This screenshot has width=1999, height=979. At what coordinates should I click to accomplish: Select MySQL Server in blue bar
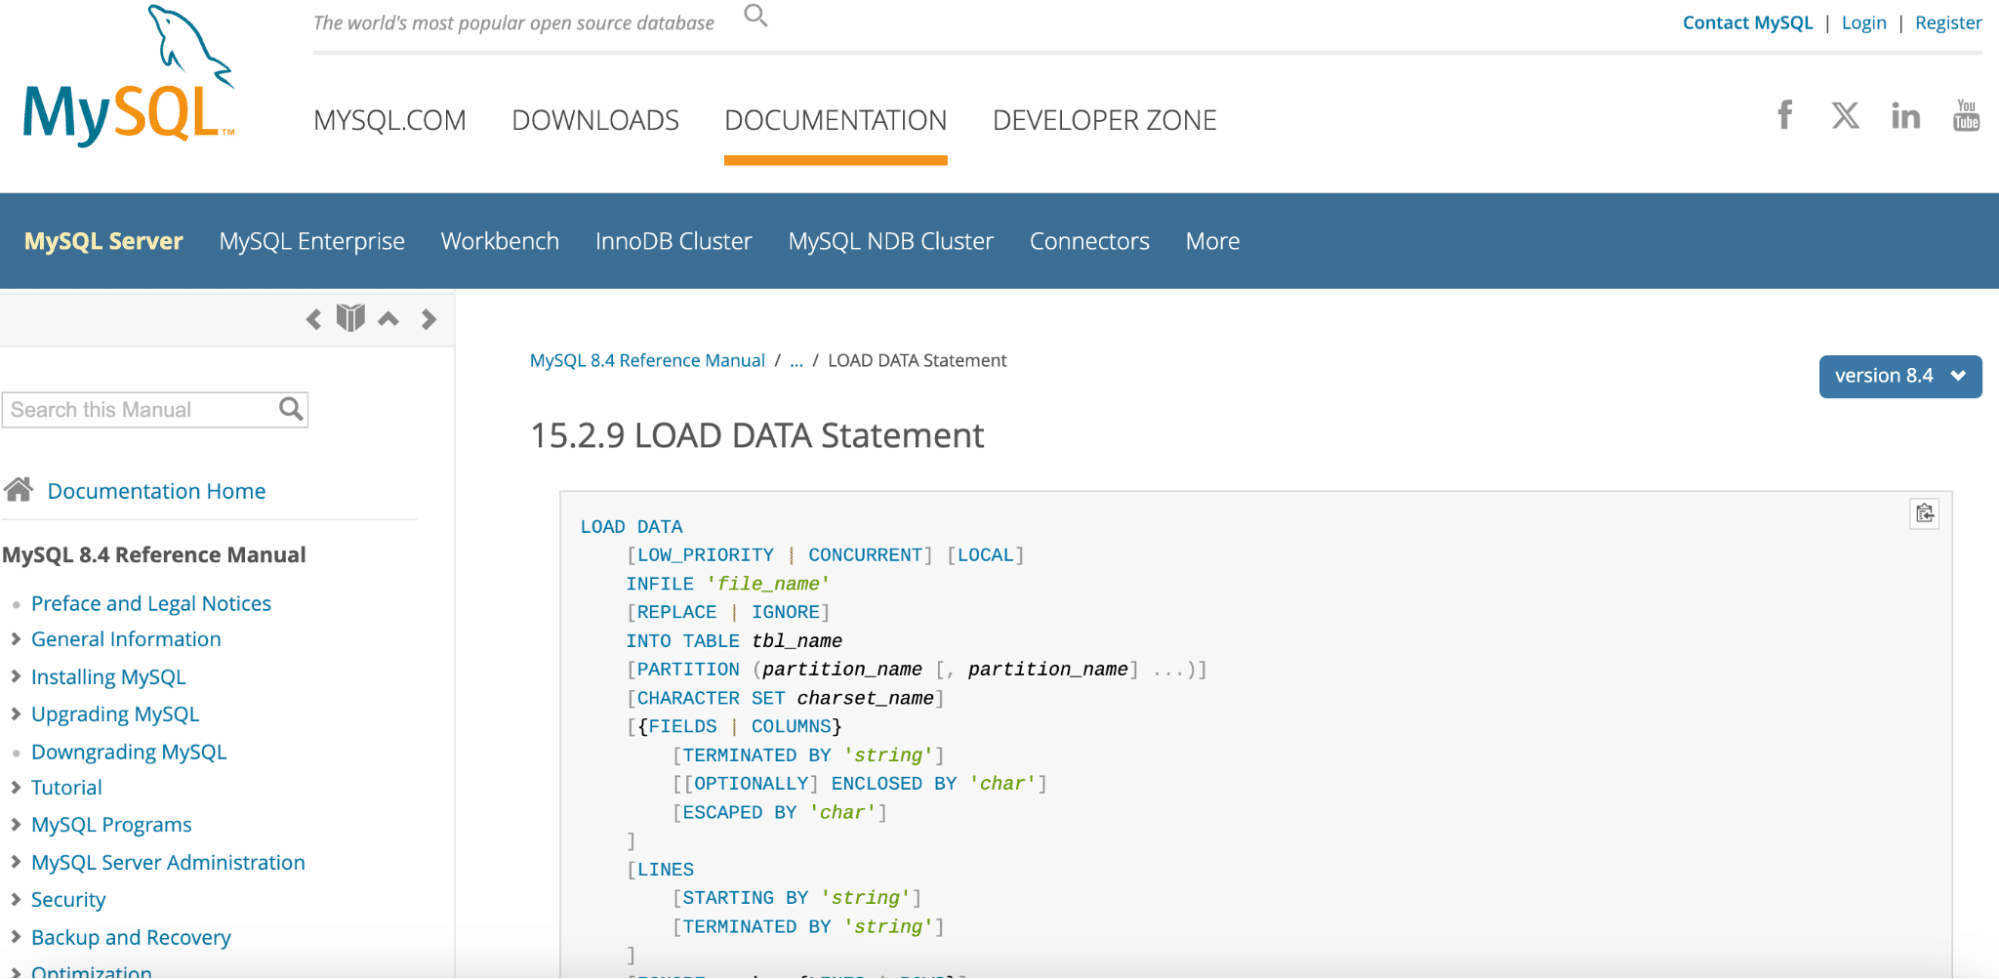coord(104,241)
